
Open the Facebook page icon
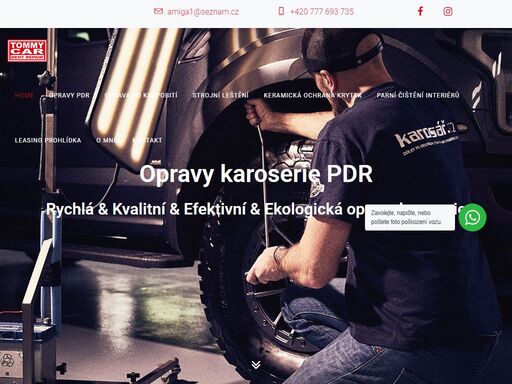click(420, 11)
